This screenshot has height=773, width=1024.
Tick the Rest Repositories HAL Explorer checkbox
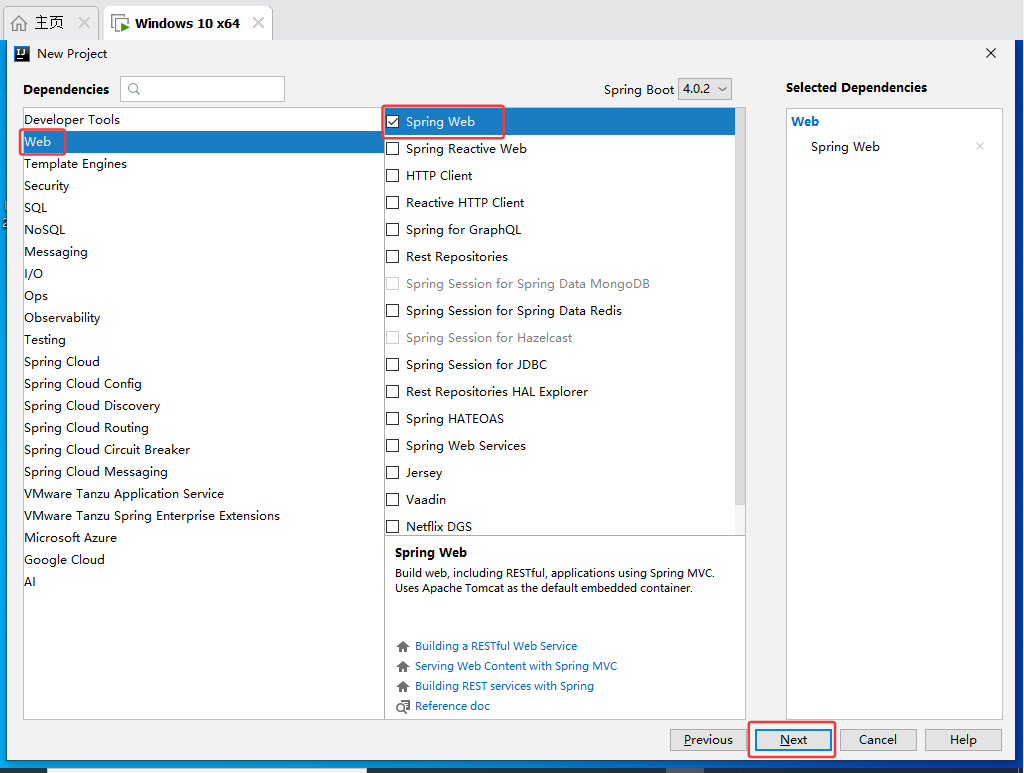tap(392, 392)
